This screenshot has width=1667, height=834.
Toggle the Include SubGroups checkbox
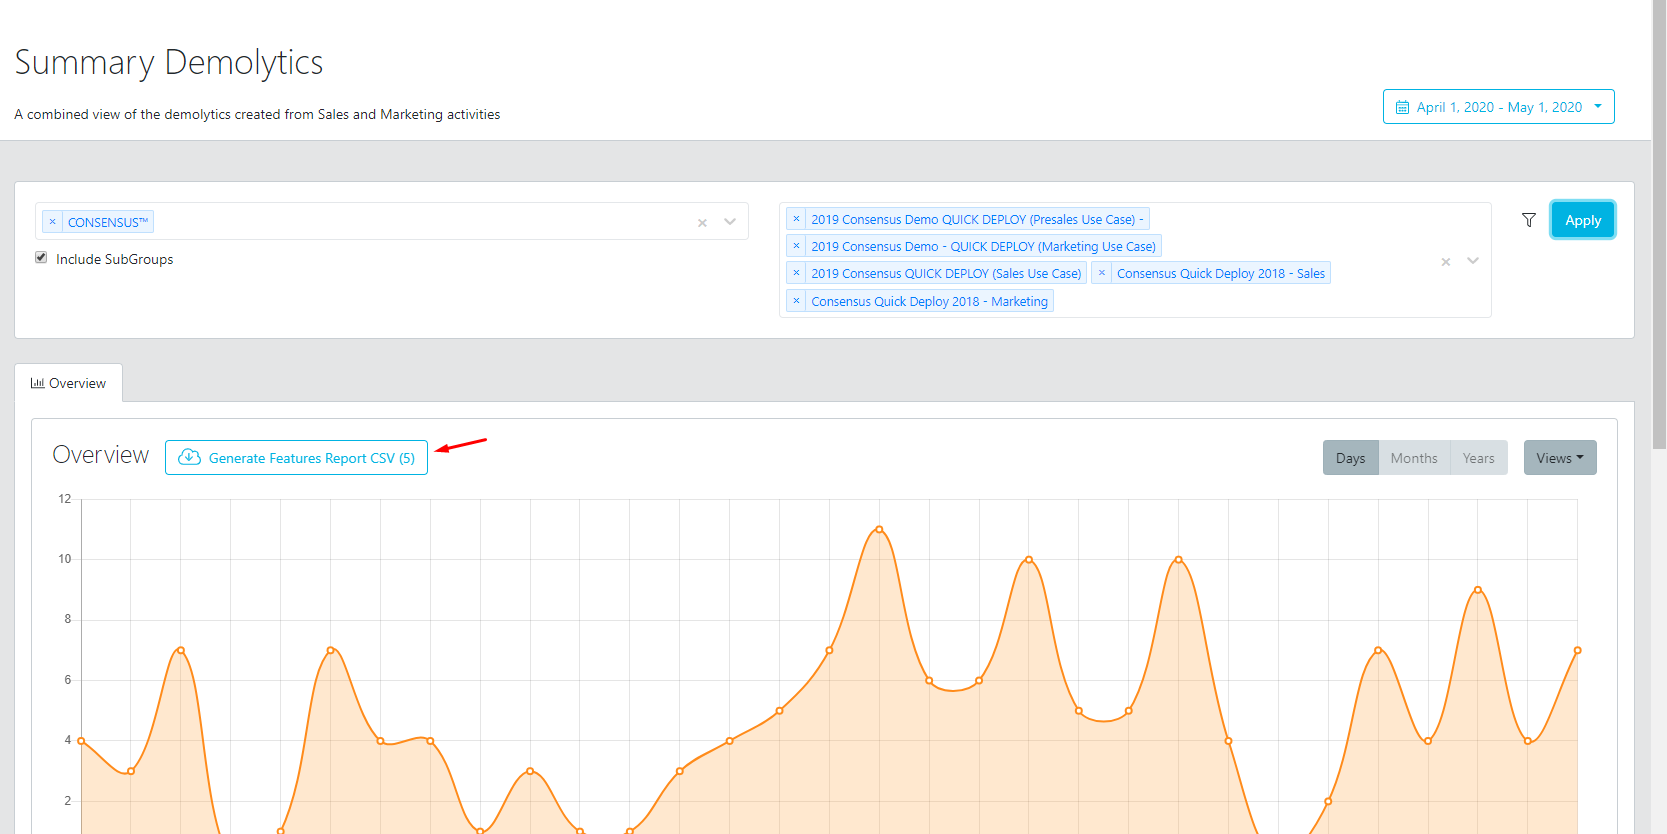(x=41, y=258)
